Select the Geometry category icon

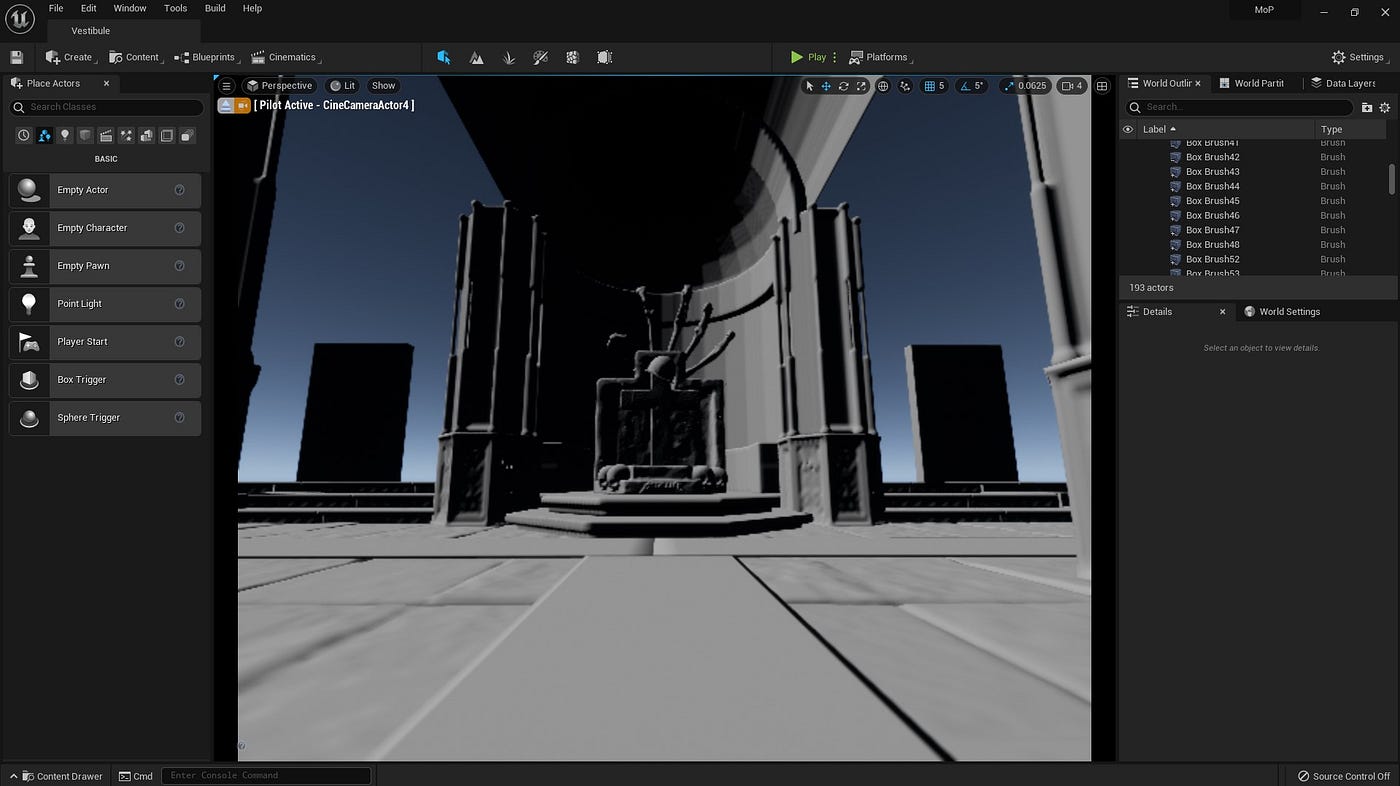[x=147, y=135]
